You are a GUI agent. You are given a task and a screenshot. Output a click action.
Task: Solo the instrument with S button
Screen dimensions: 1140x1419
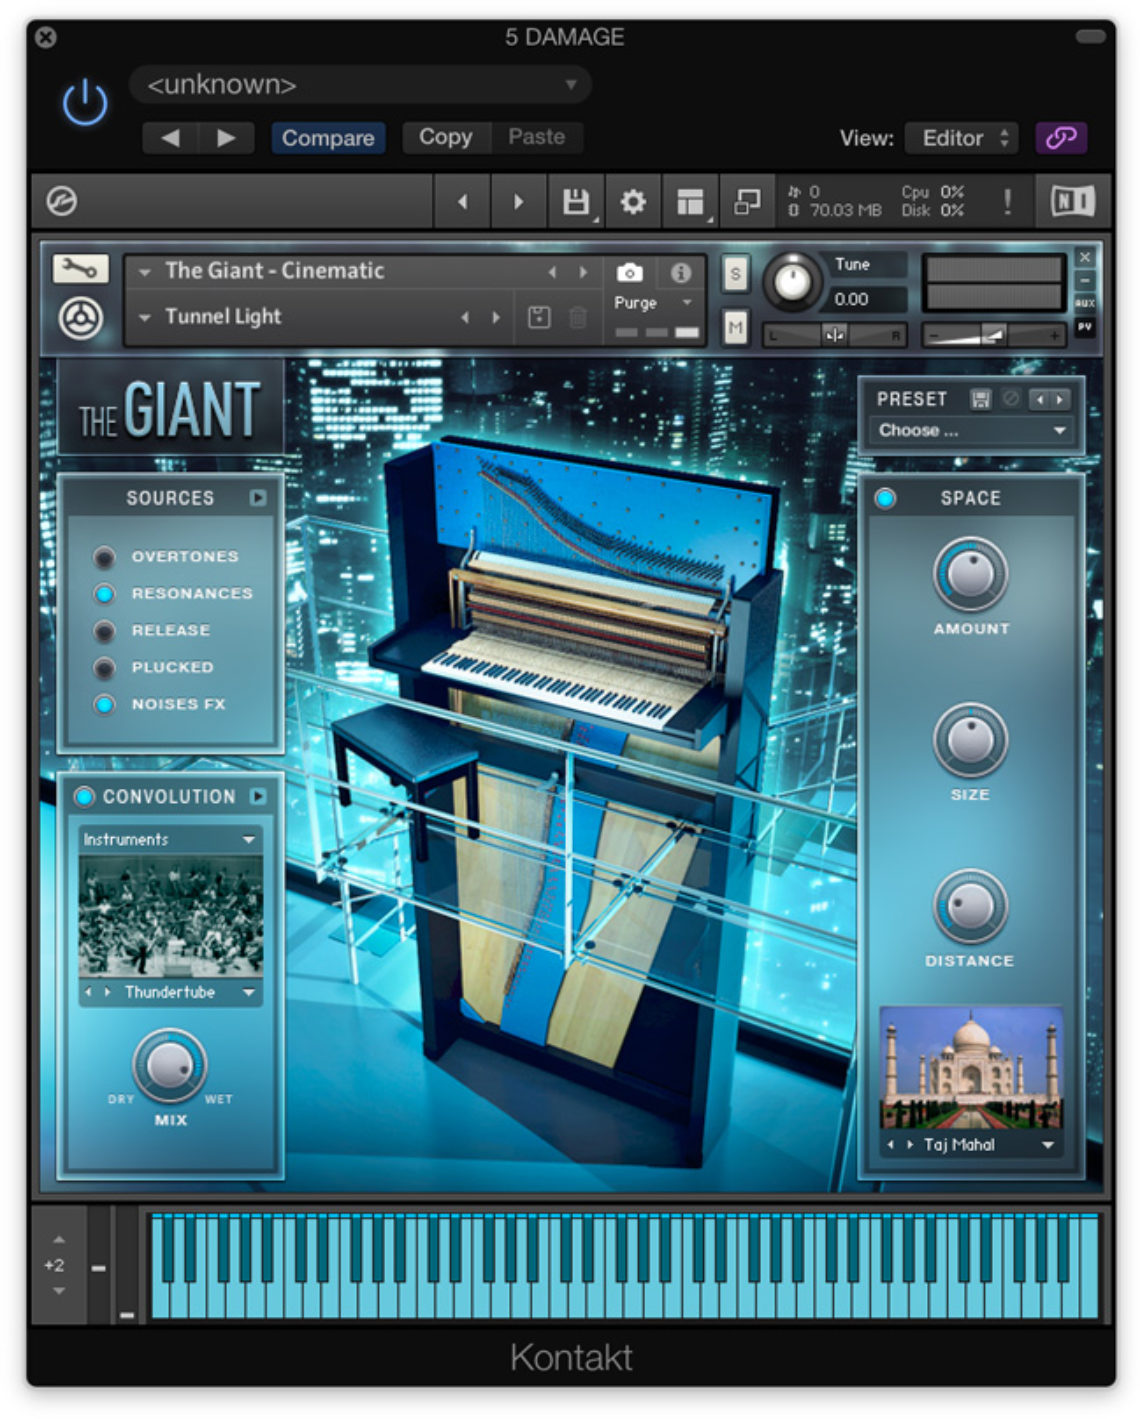(x=736, y=273)
